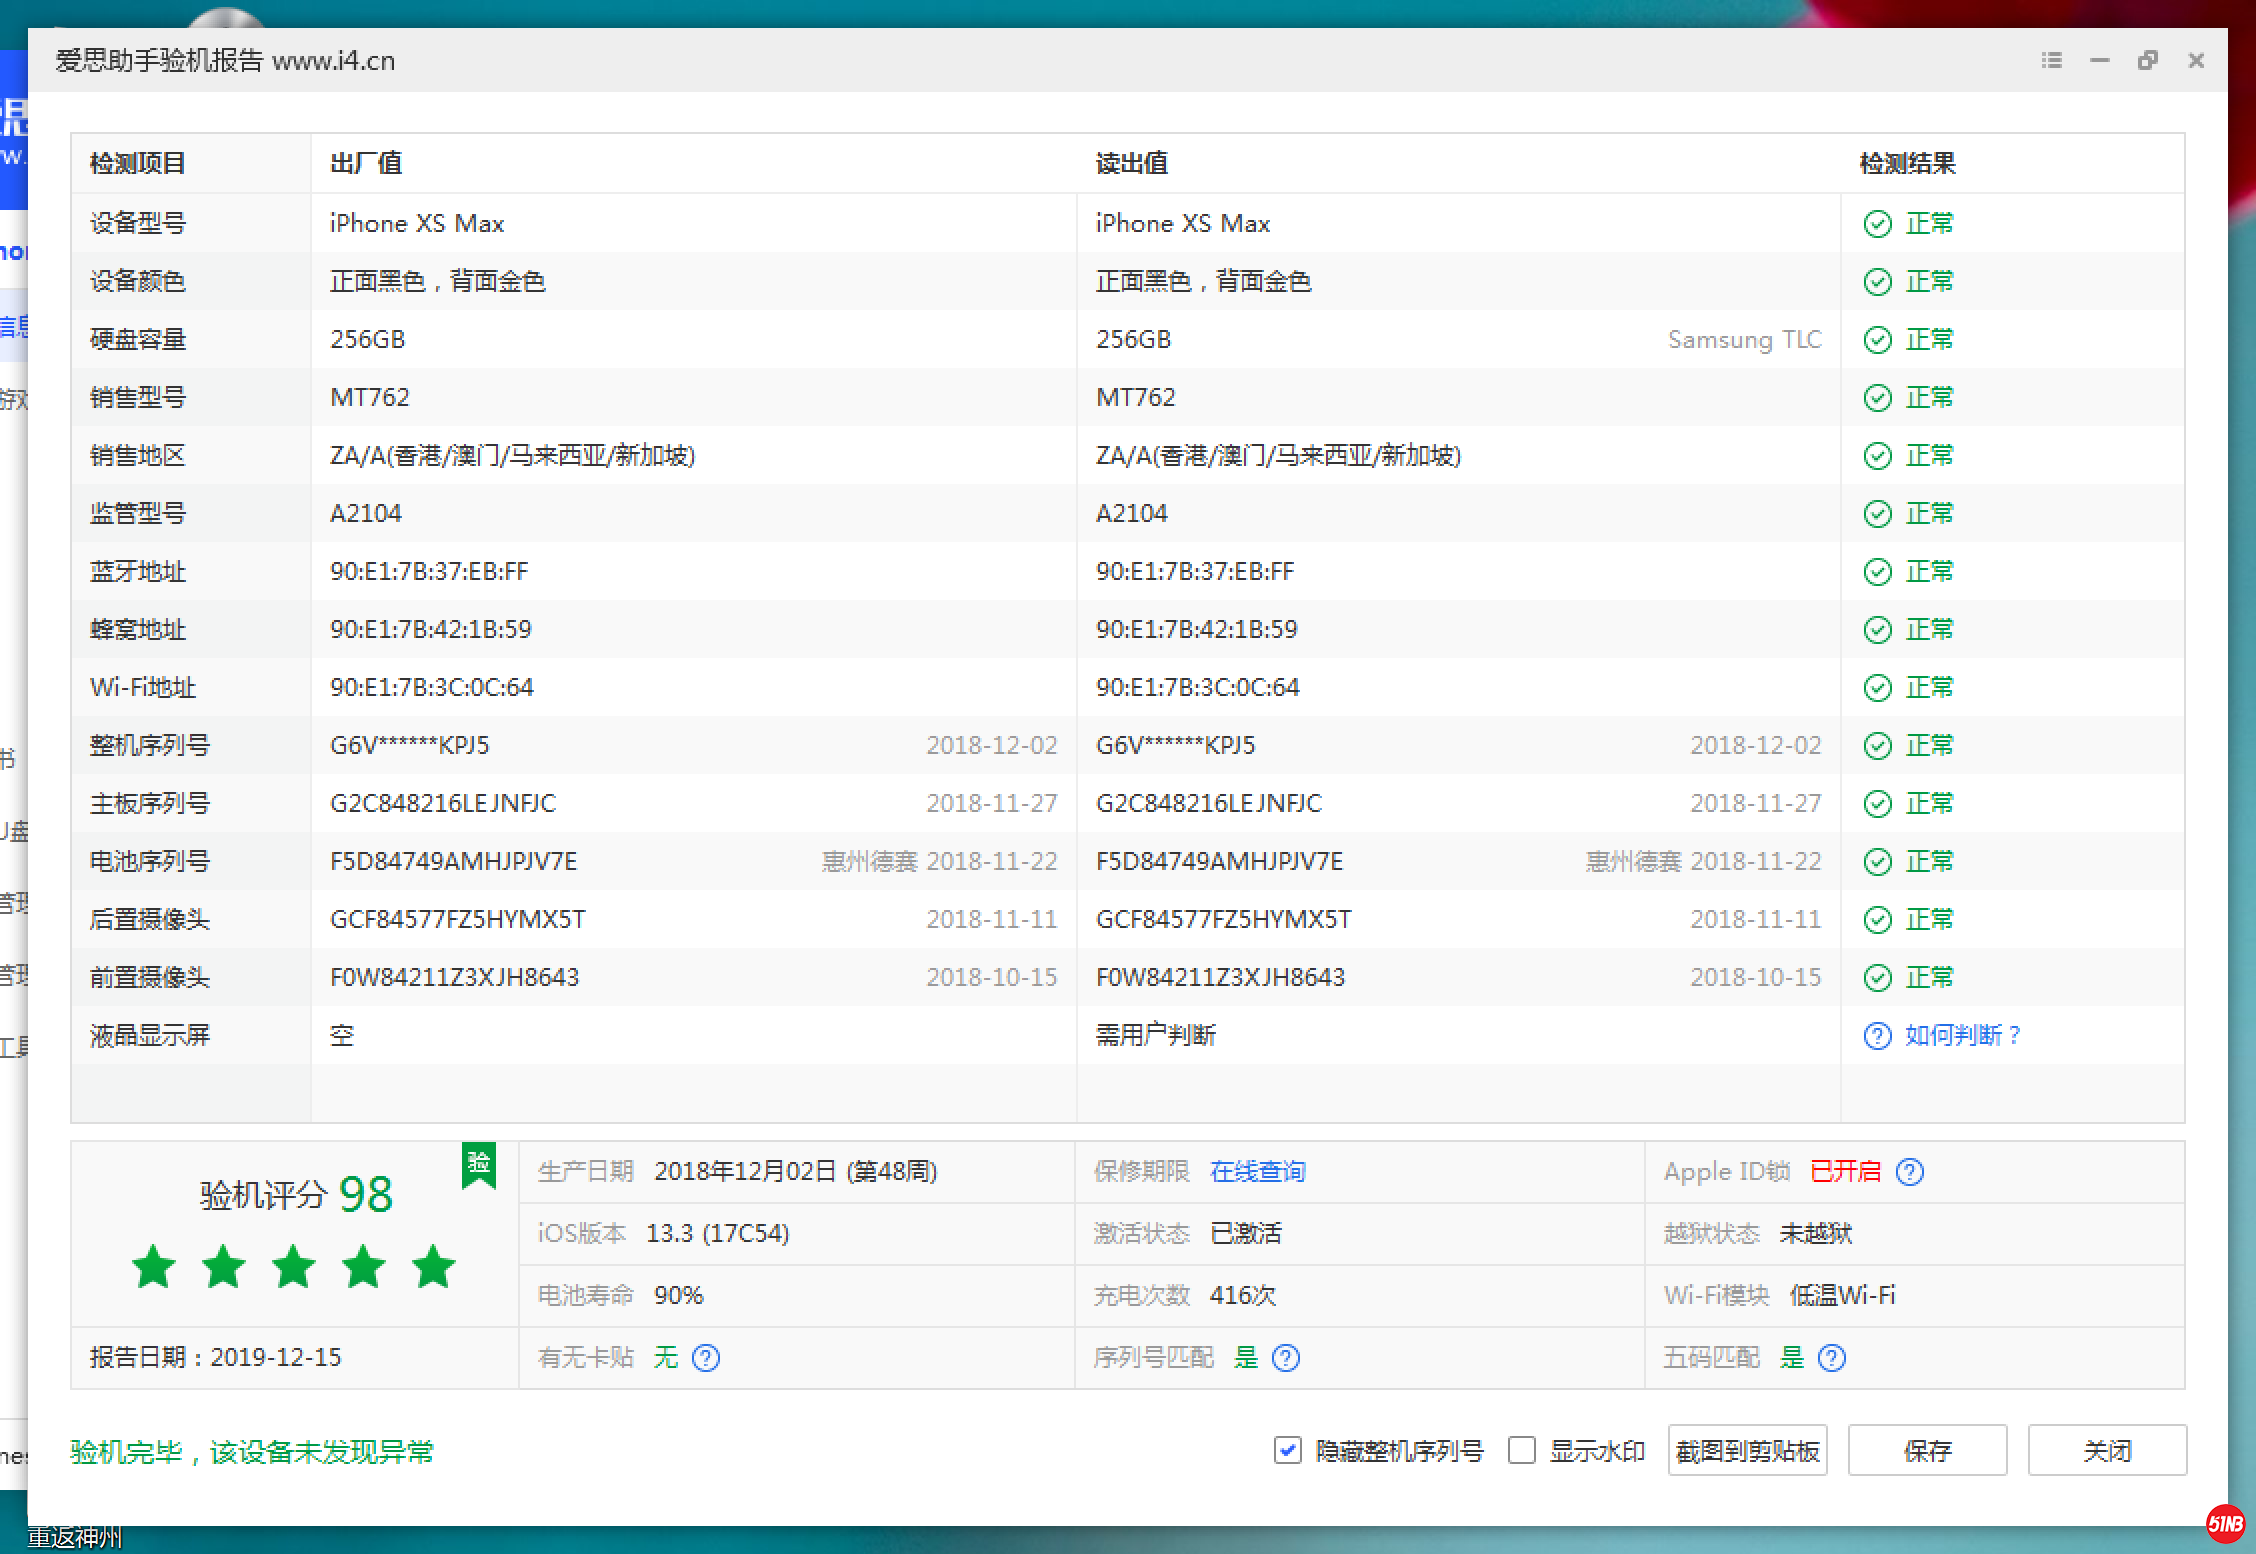Click the help icon next to 序列号匹配
The width and height of the screenshot is (2256, 1554).
(1285, 1357)
